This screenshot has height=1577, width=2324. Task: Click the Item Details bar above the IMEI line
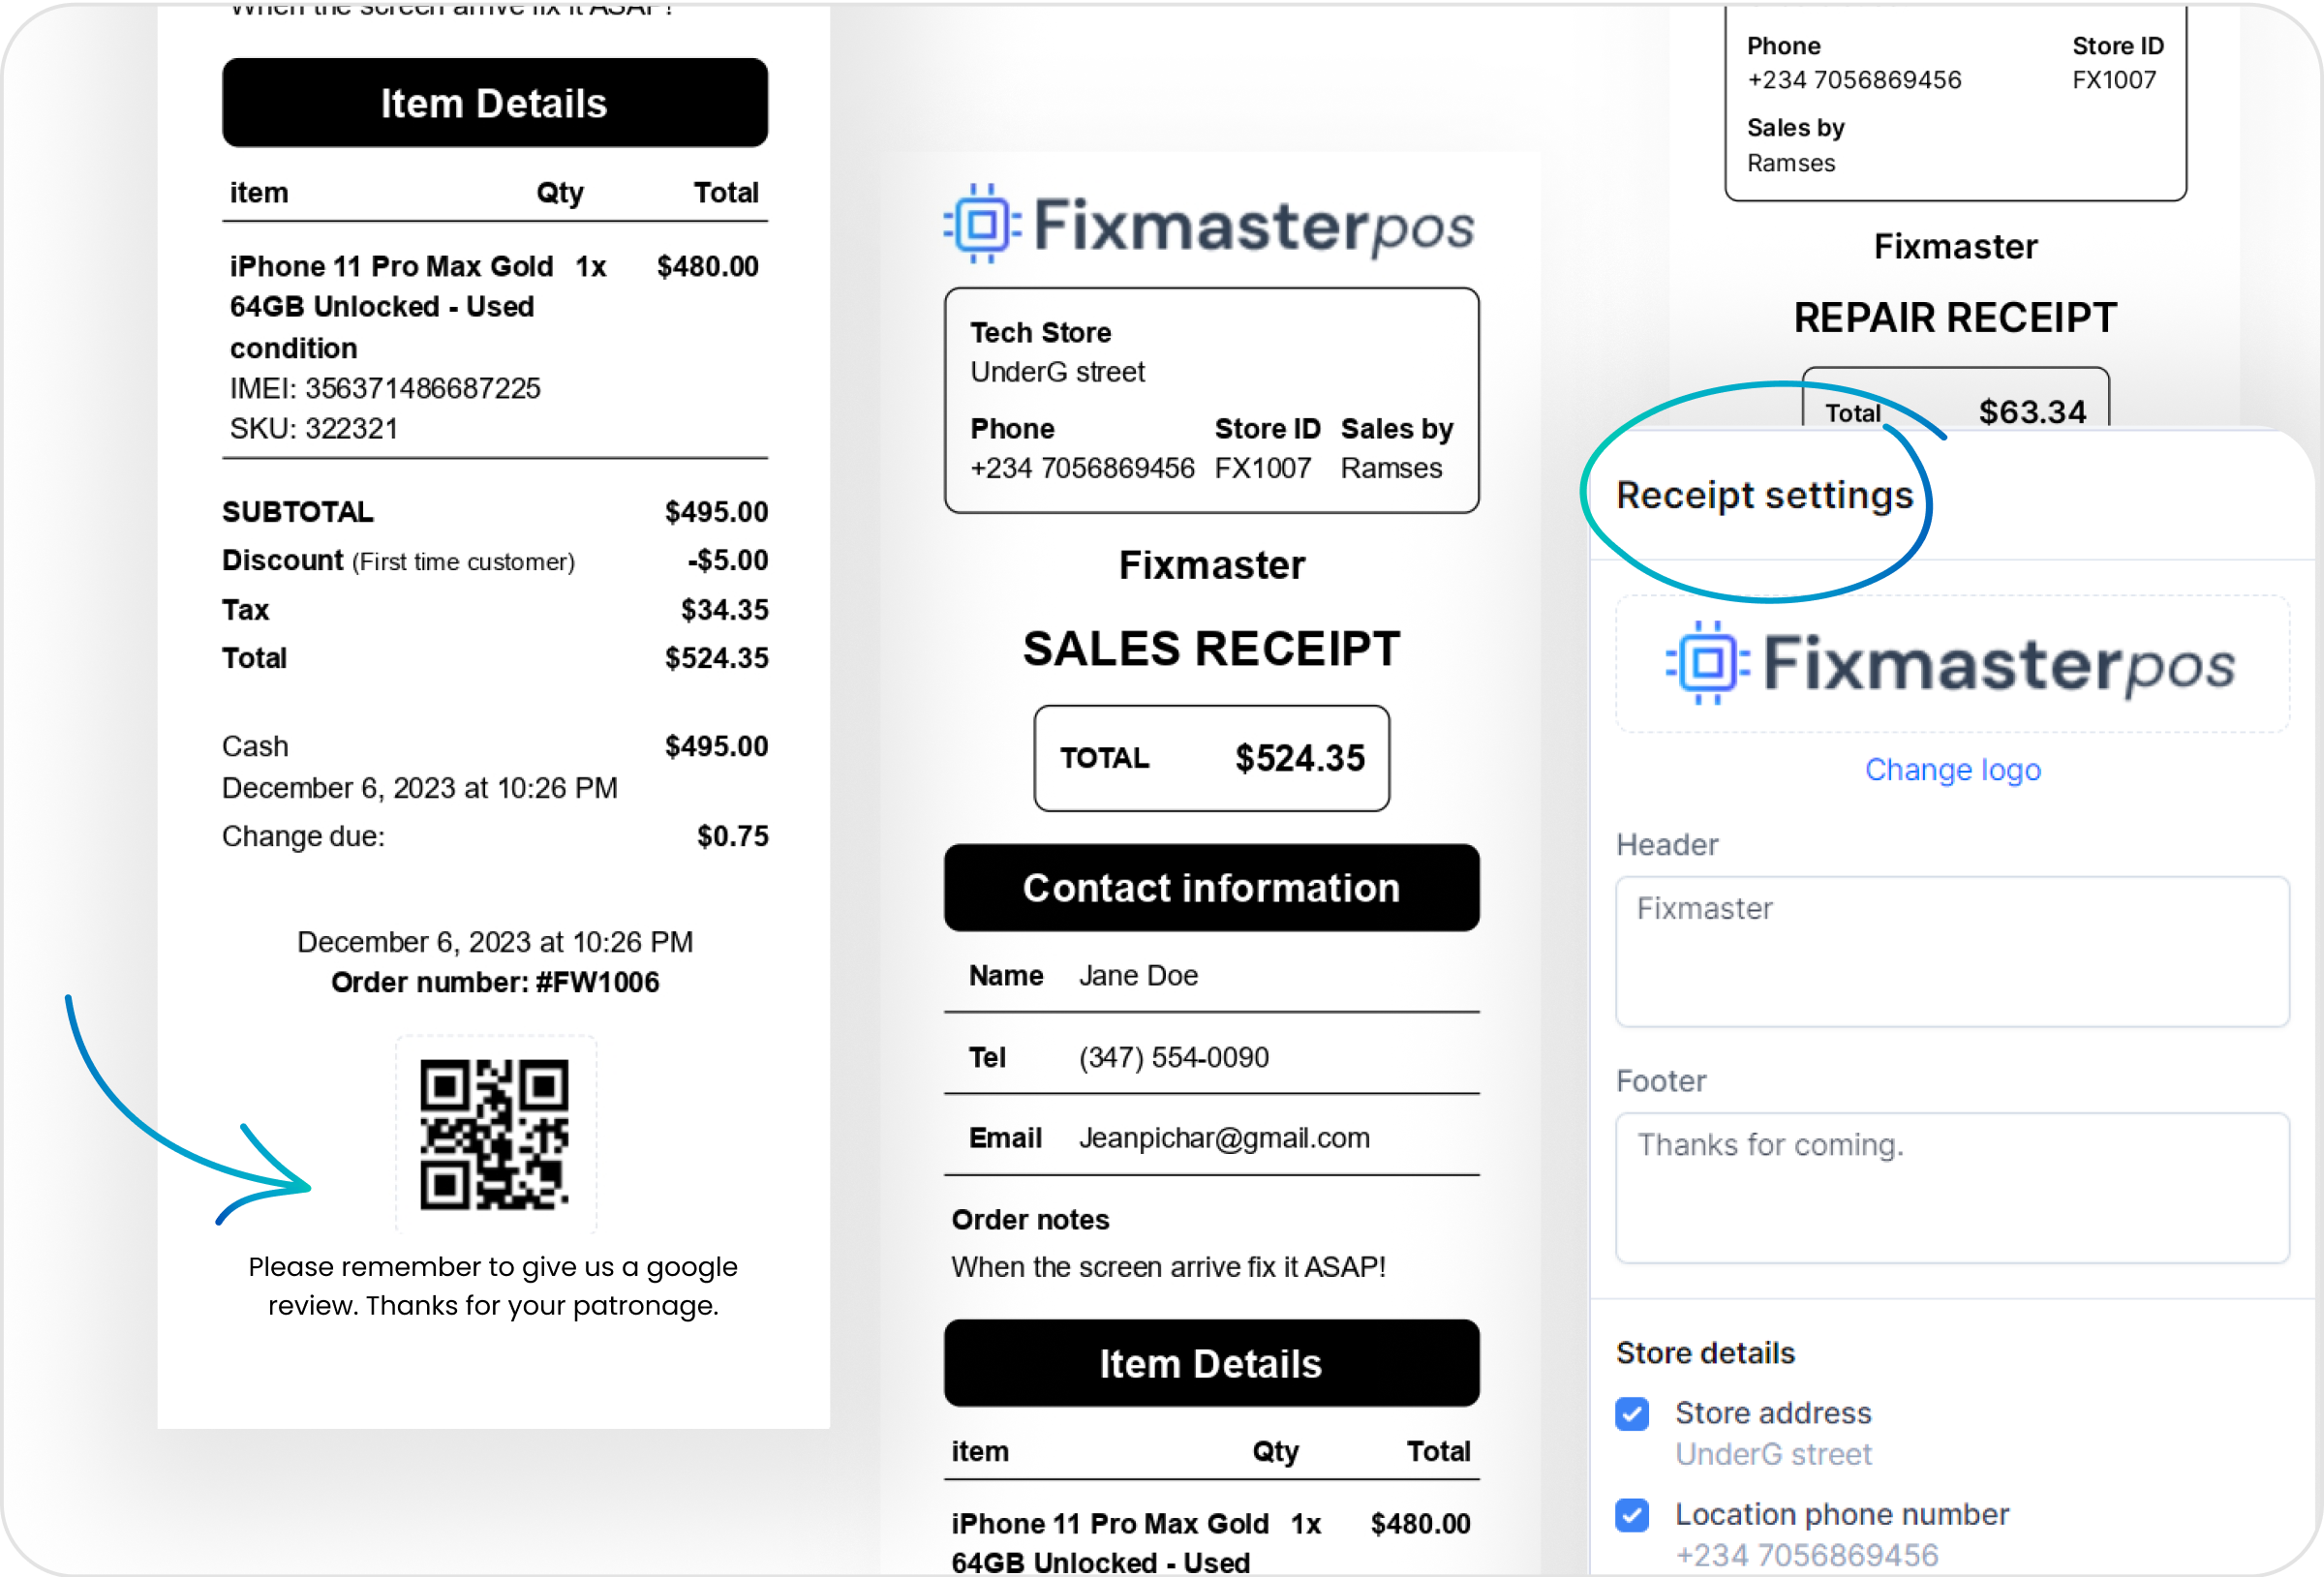pos(495,103)
